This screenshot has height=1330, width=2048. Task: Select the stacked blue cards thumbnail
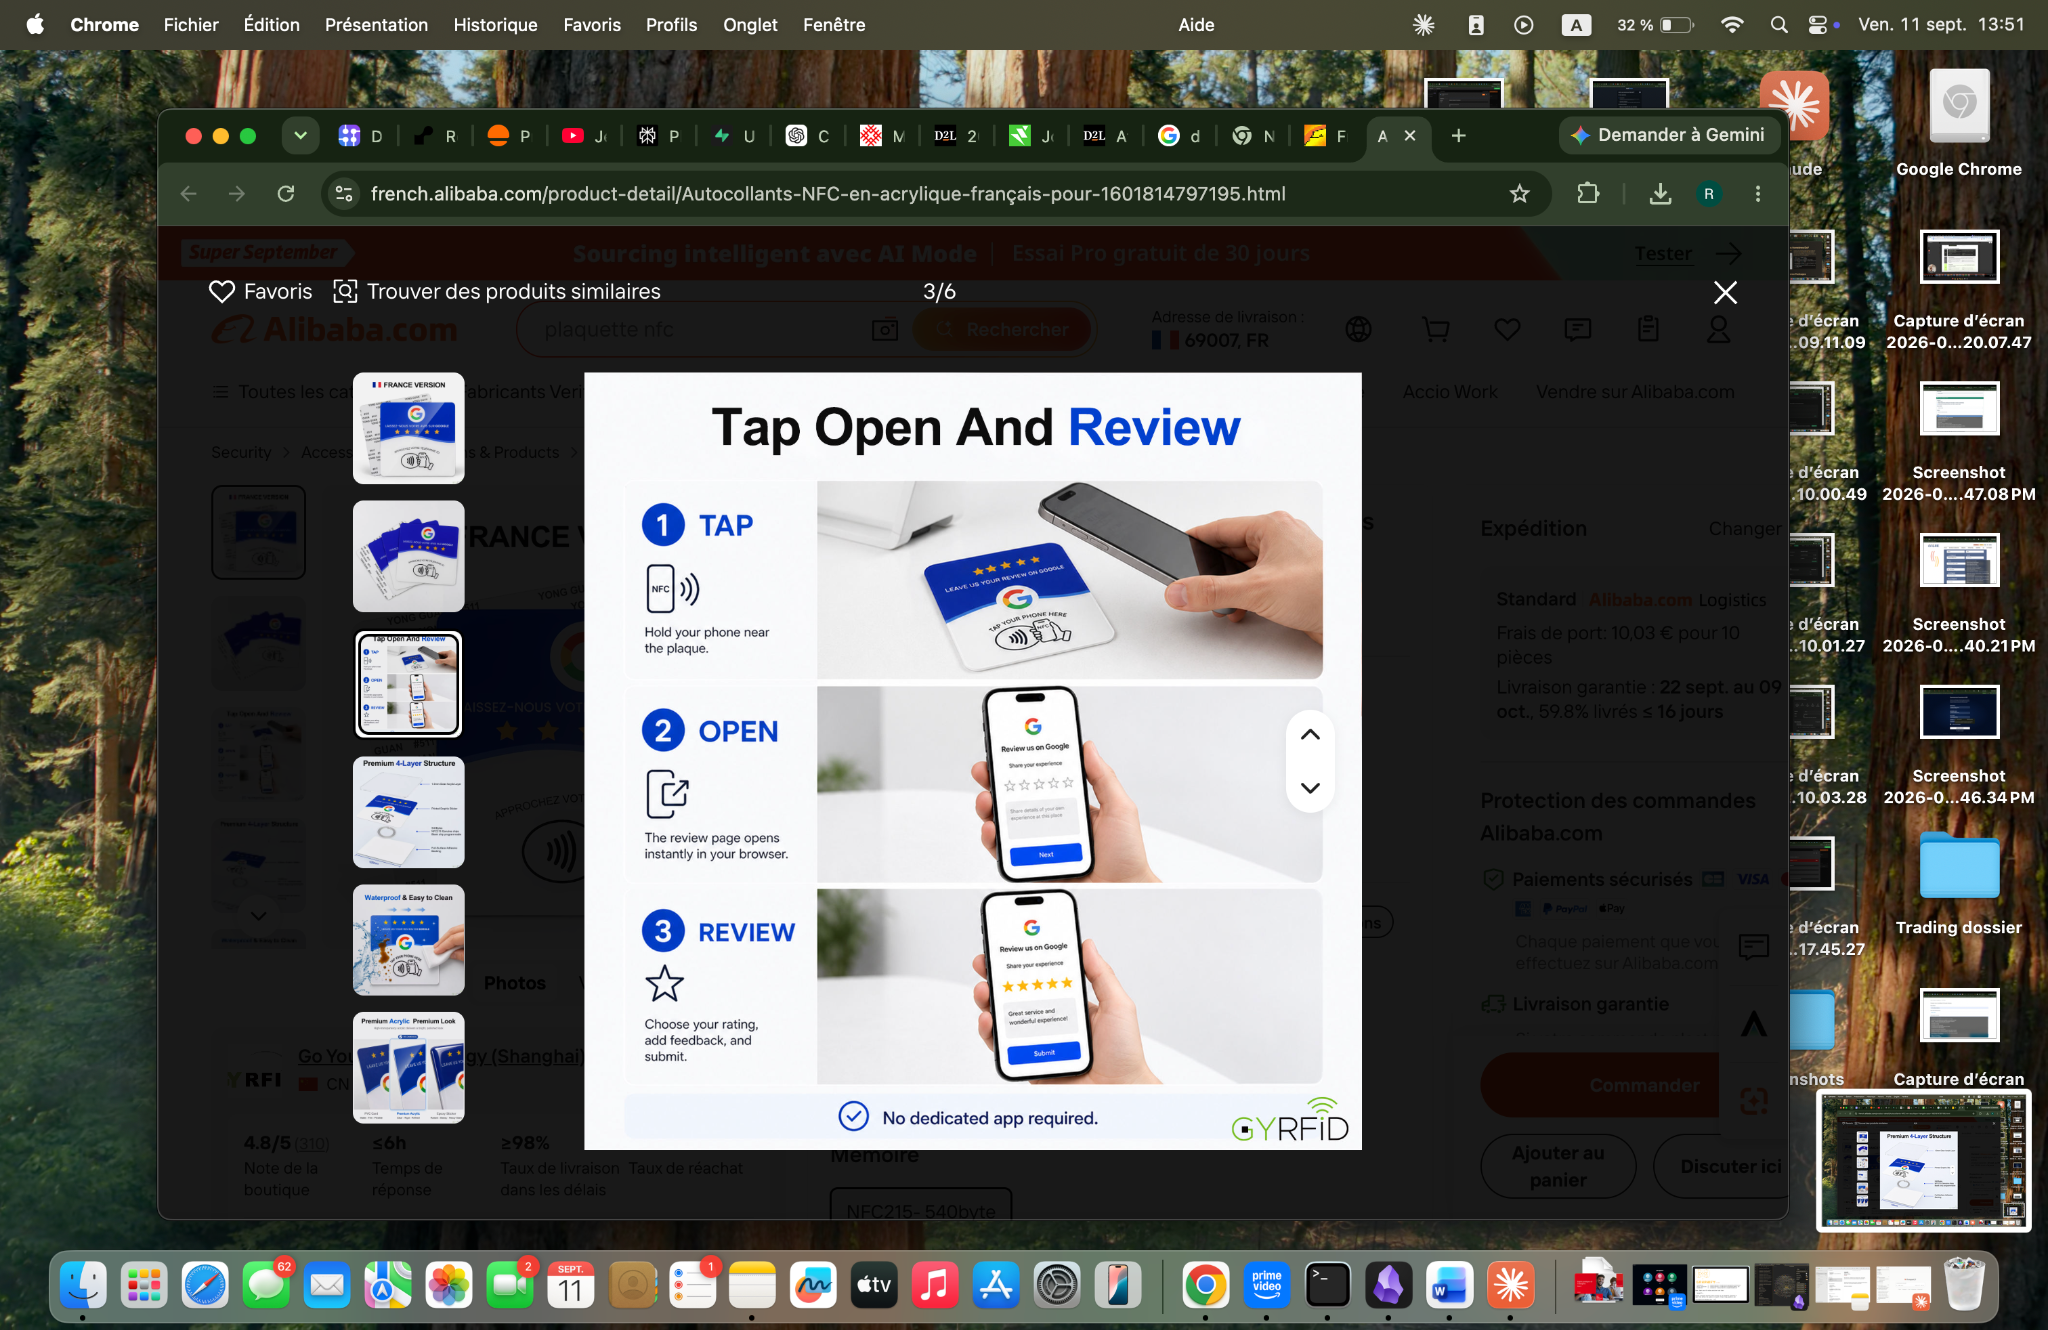point(408,556)
